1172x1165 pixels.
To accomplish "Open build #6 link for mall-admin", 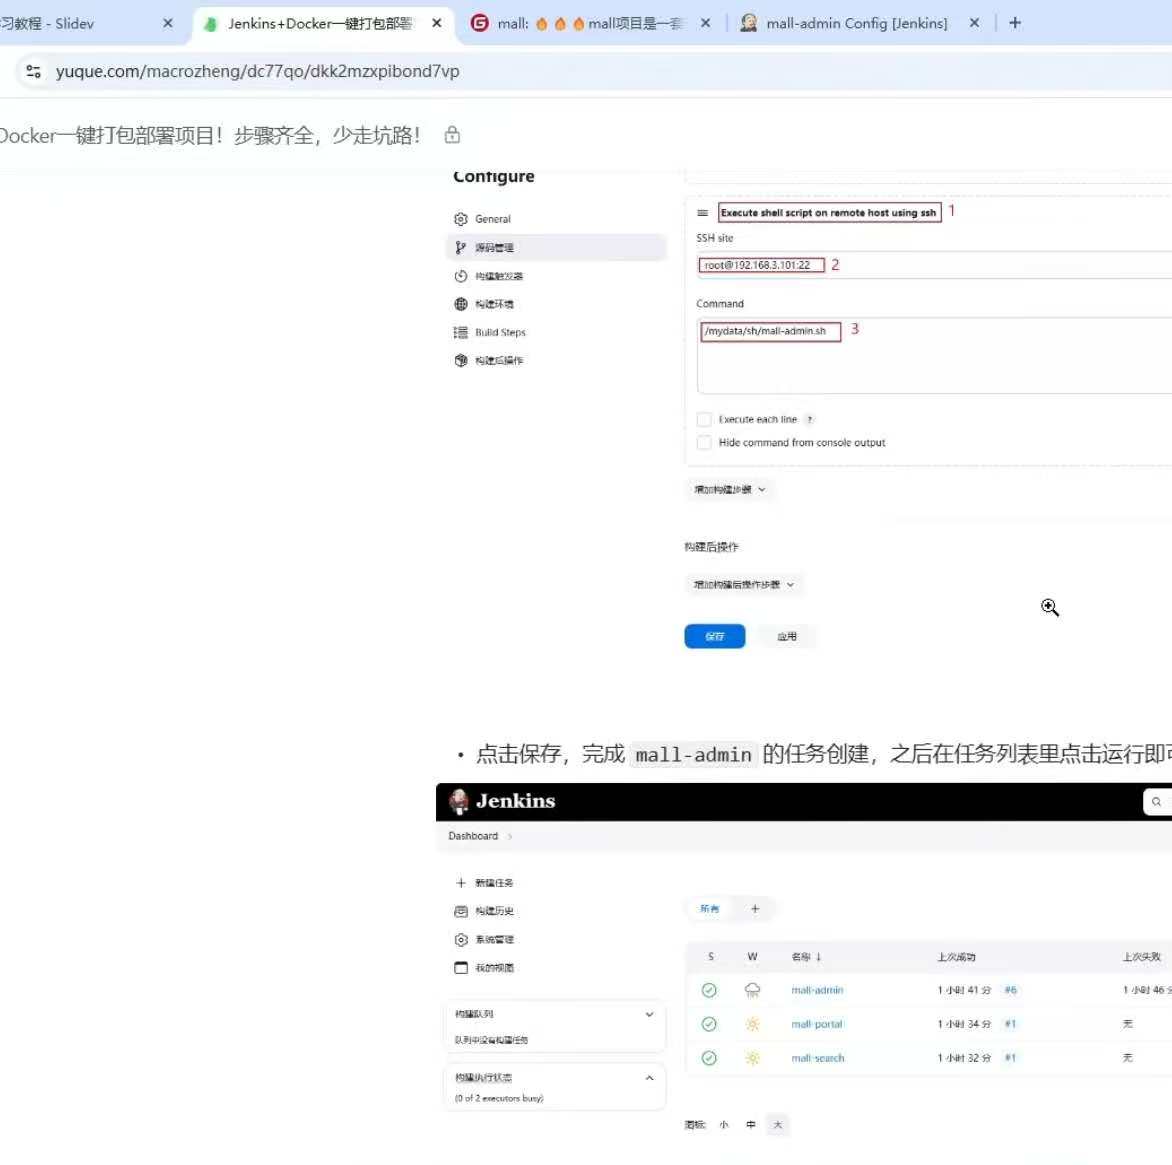I will (x=1011, y=990).
